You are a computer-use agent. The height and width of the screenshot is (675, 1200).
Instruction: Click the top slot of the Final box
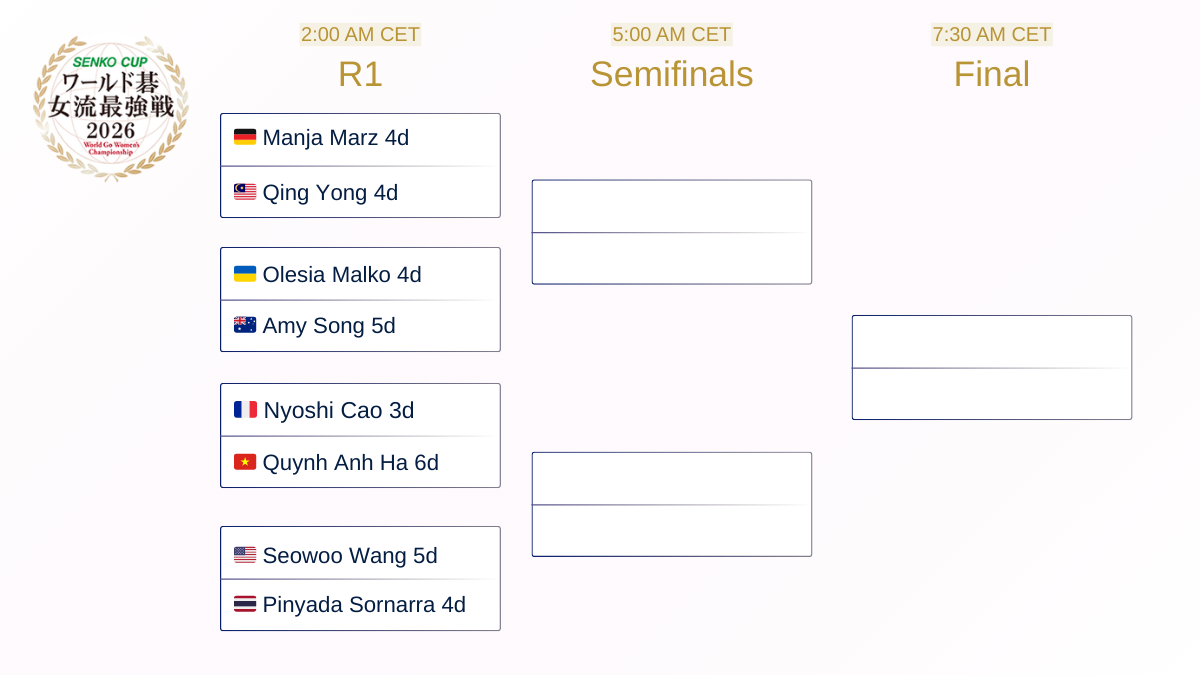(x=991, y=342)
